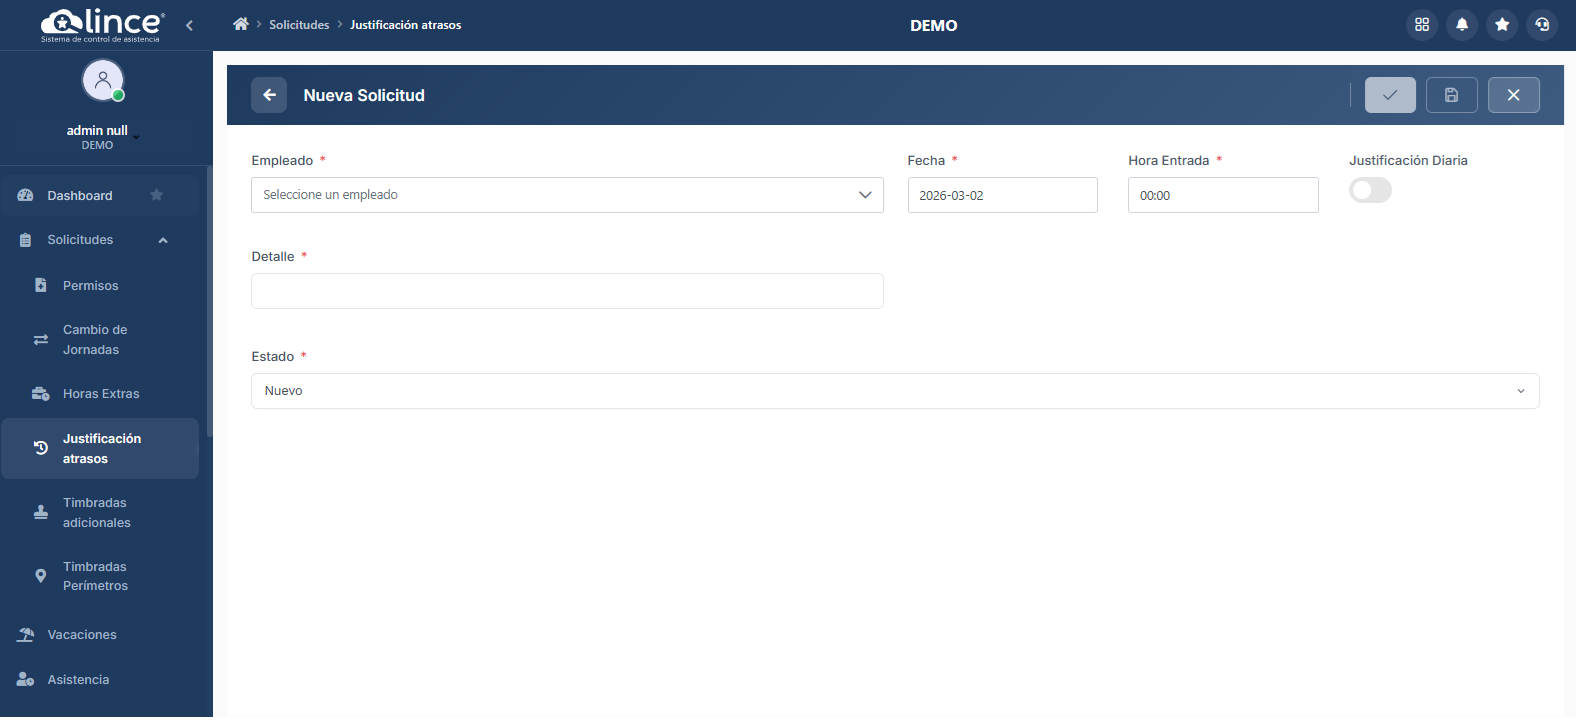Open the Permisos menu entry

[90, 286]
